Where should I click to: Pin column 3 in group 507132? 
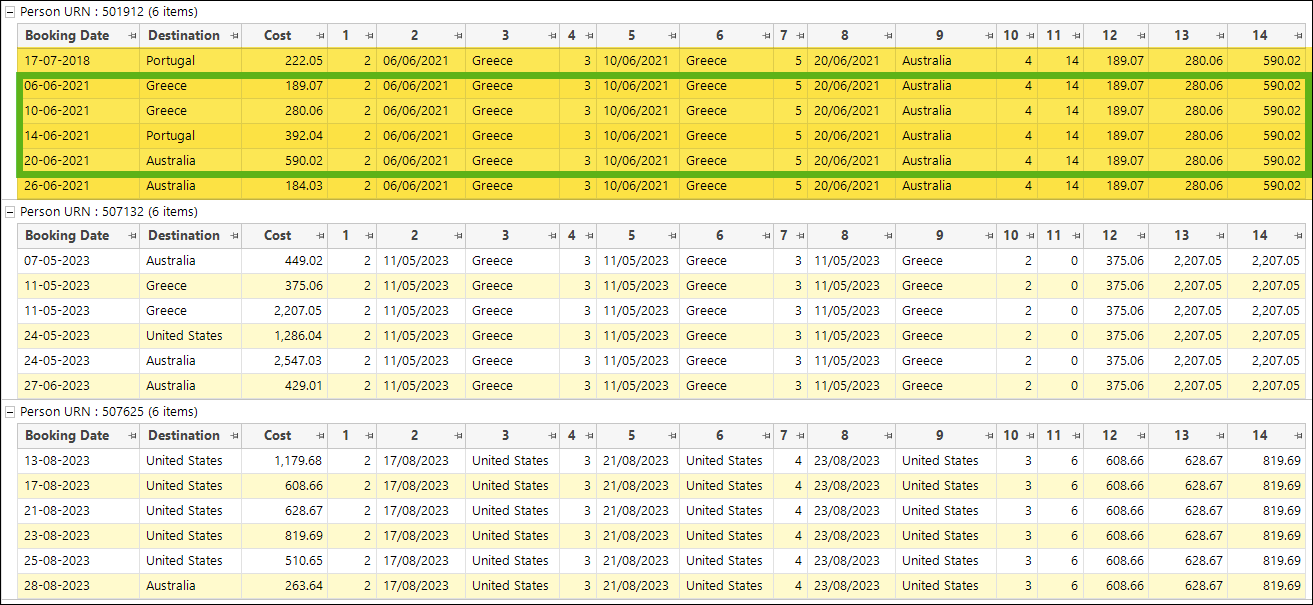tap(551, 236)
